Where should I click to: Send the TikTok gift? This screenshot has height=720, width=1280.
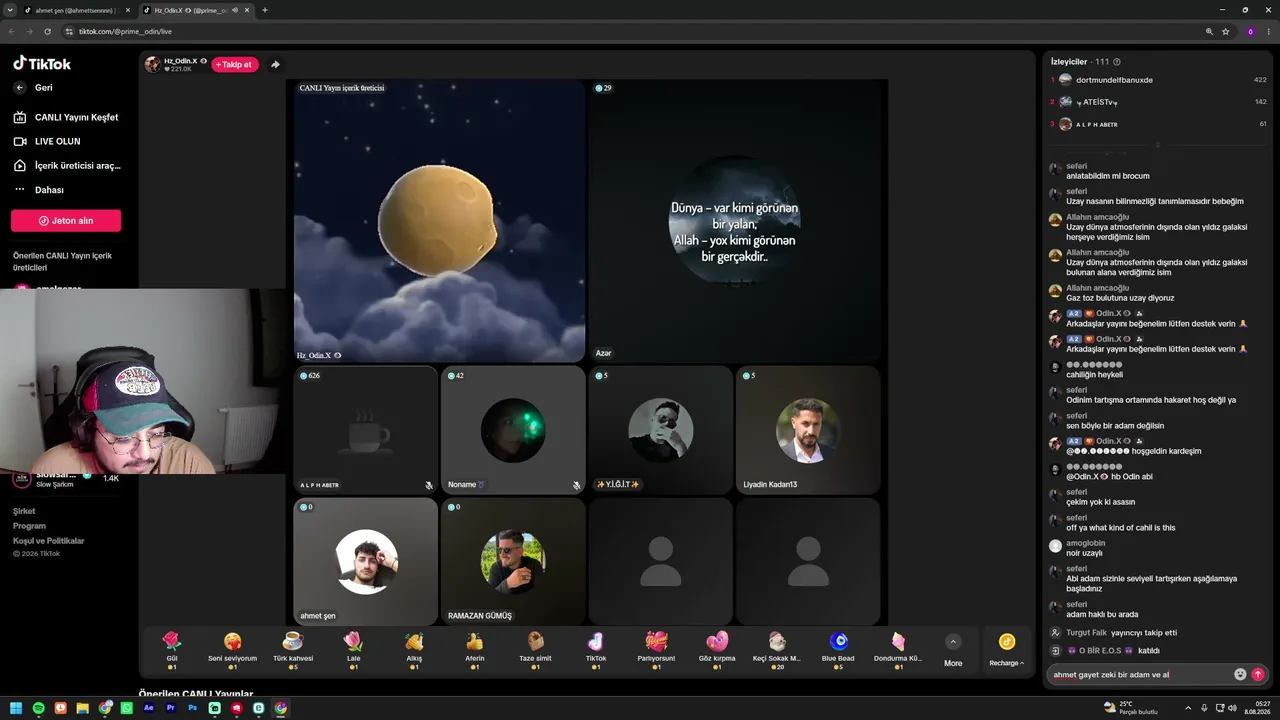tap(596, 649)
